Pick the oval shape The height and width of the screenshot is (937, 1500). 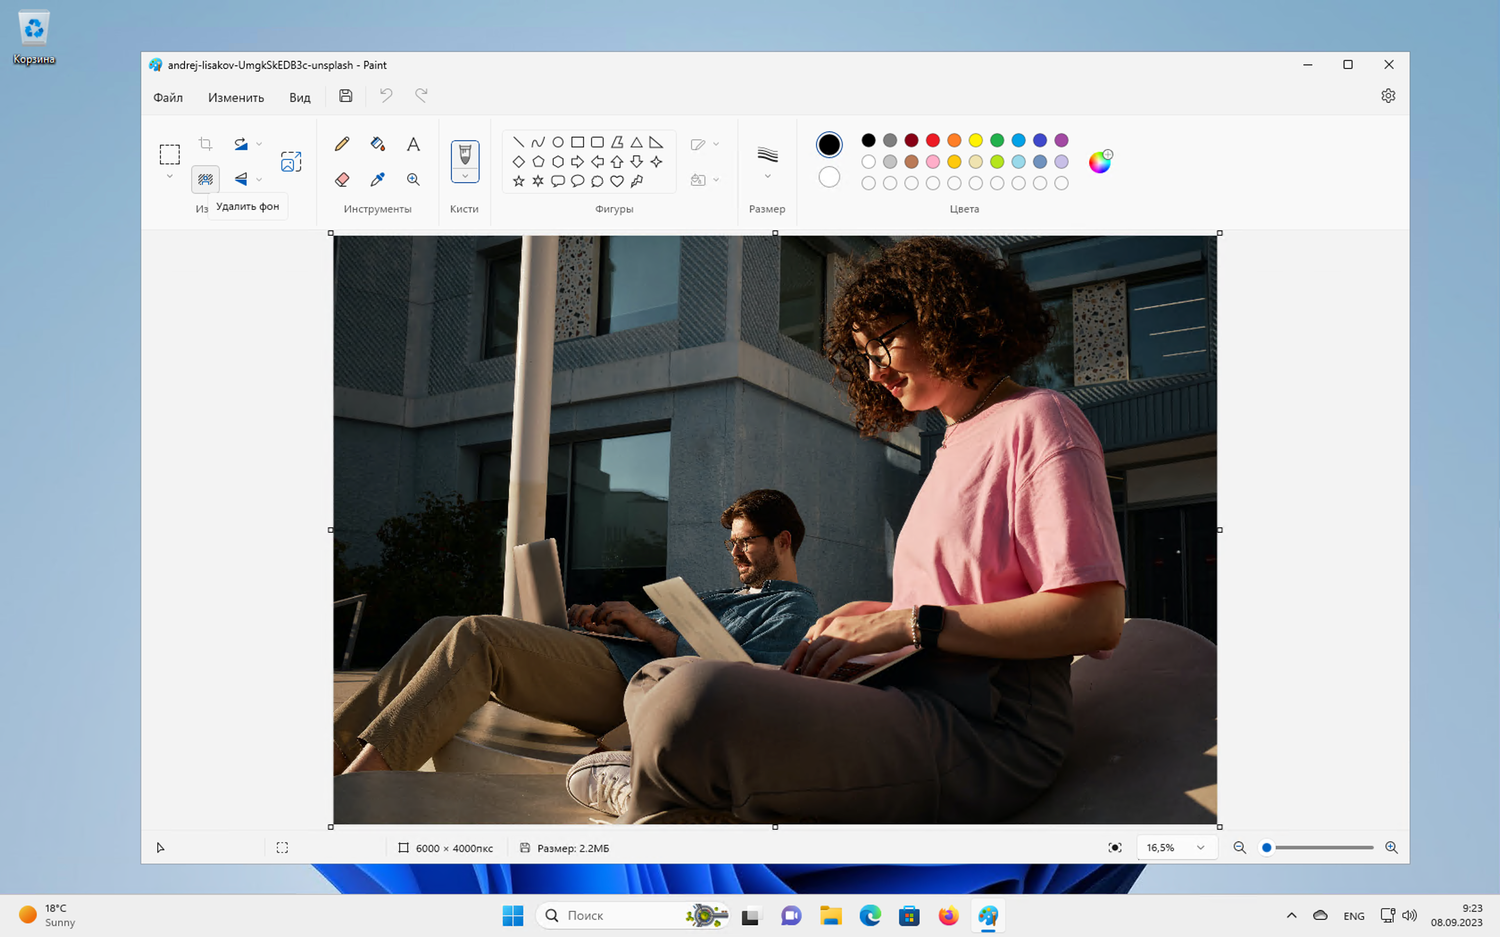(558, 142)
